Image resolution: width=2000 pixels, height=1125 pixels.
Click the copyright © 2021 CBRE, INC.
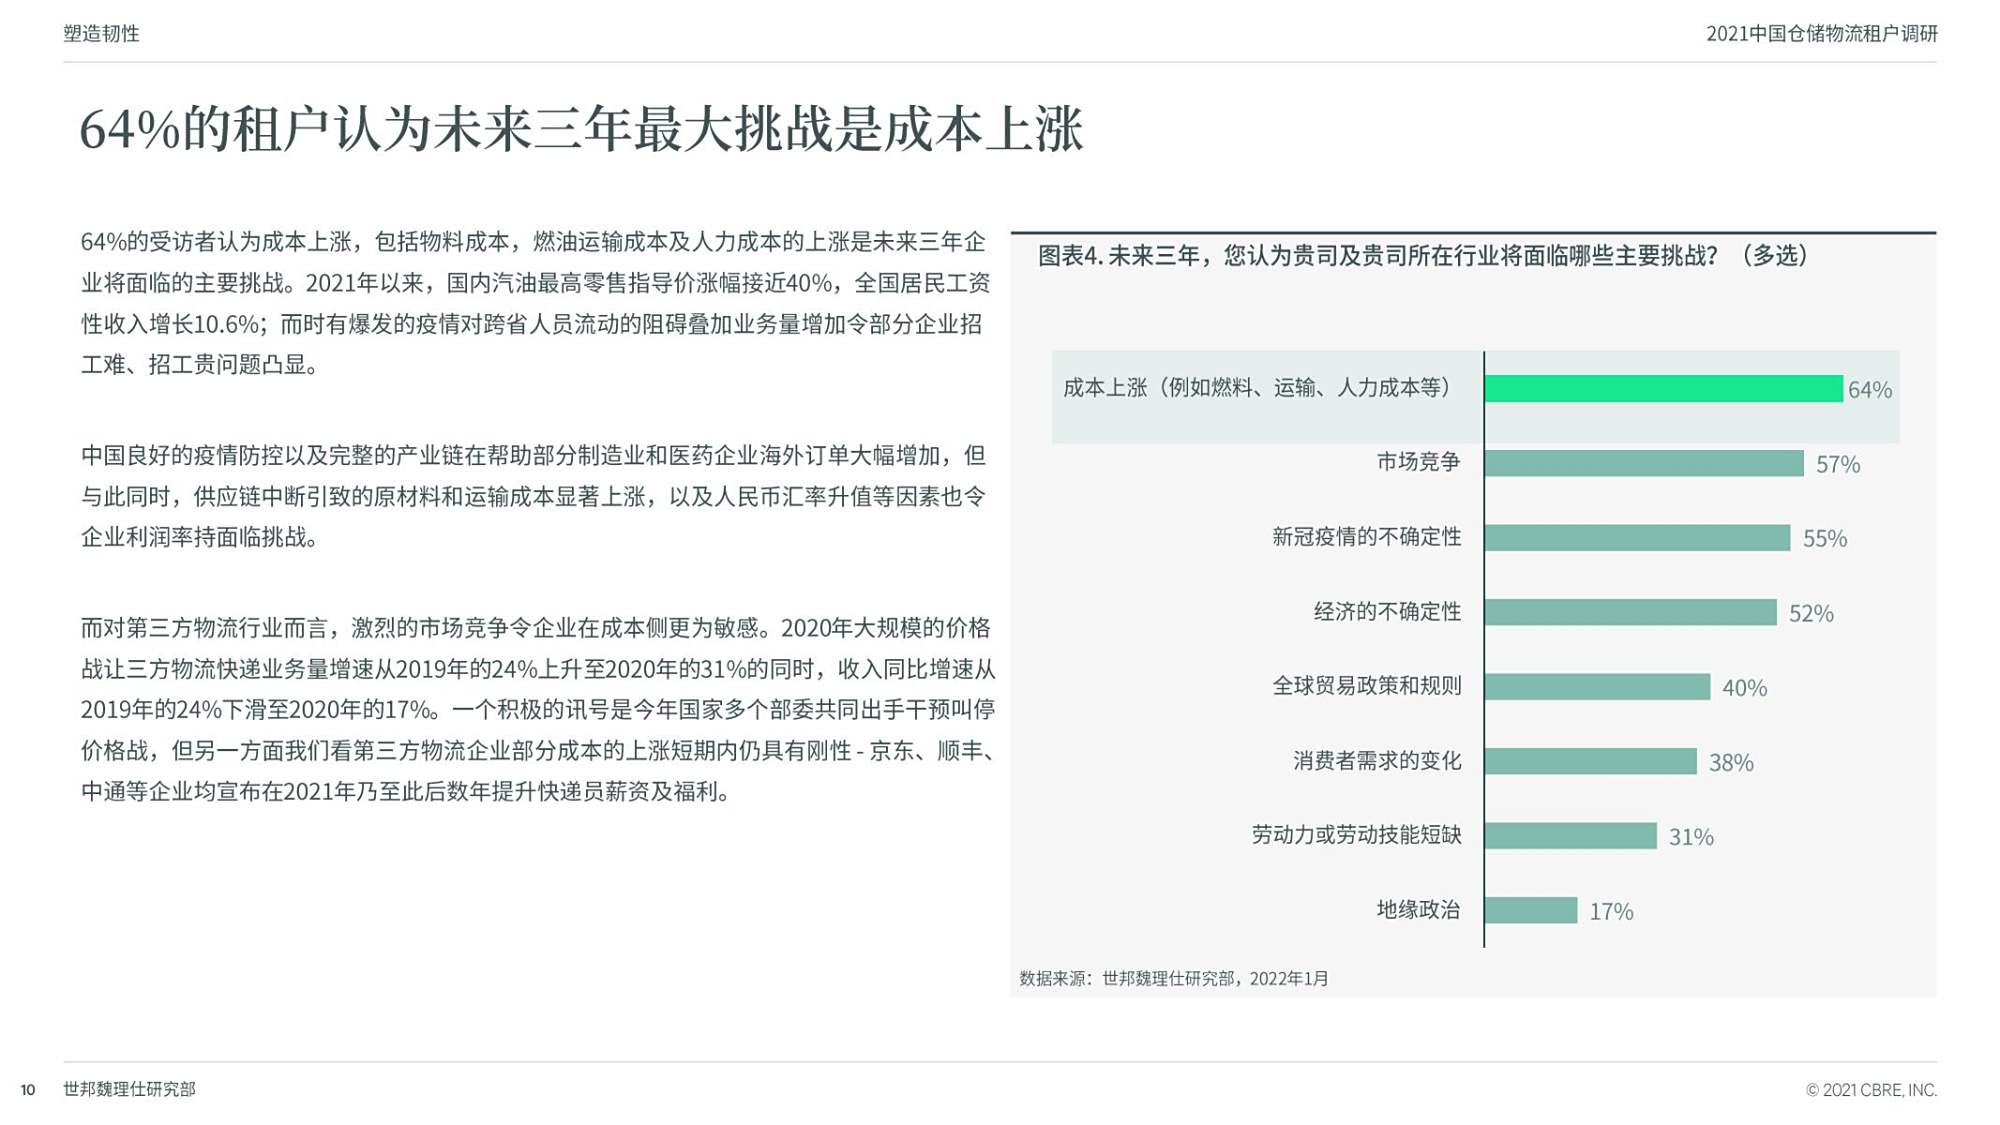[1871, 1090]
